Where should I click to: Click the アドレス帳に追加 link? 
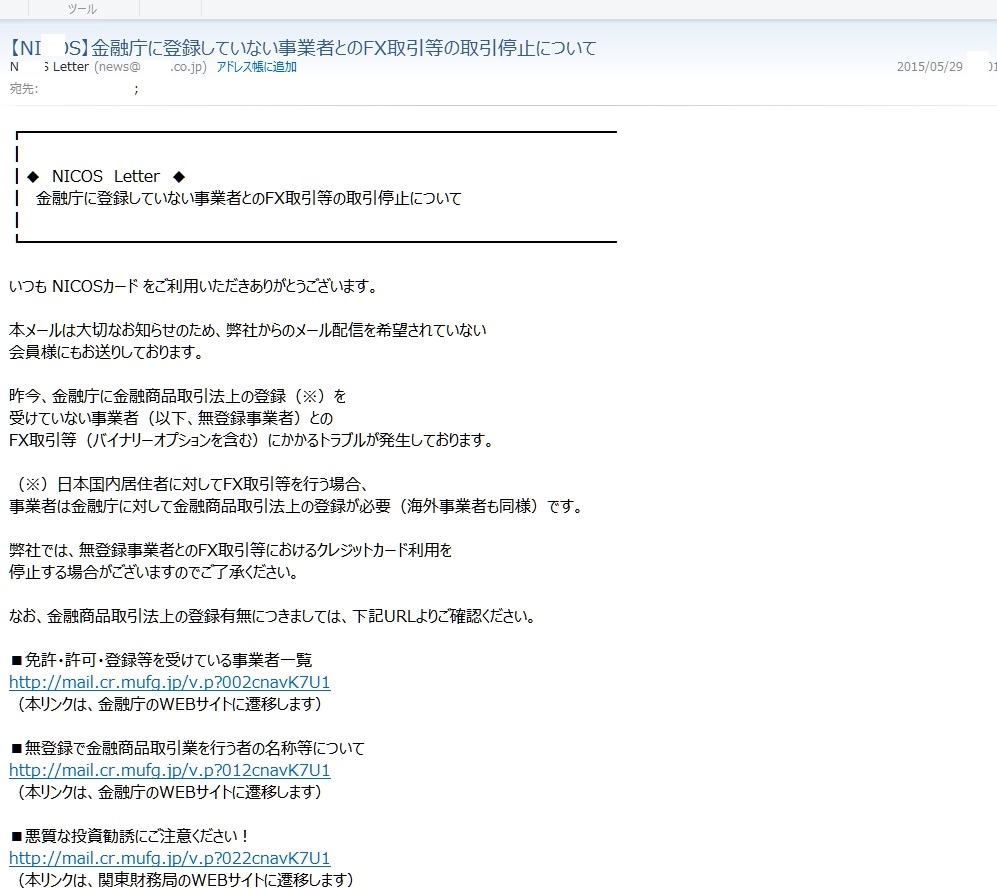click(256, 67)
